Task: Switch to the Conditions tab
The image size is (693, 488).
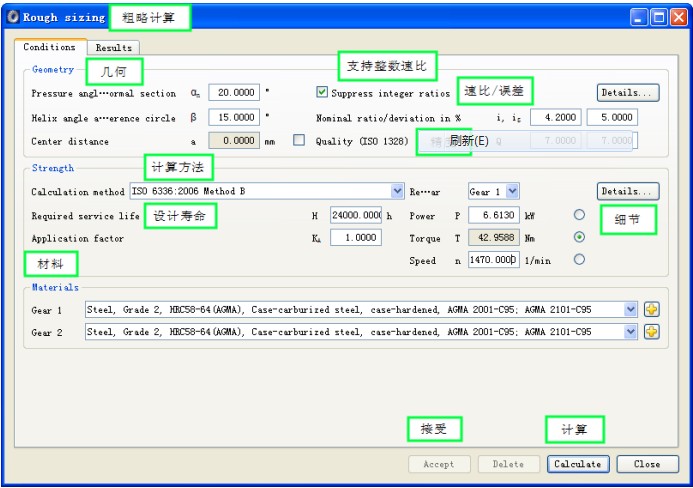Action: coord(49,47)
